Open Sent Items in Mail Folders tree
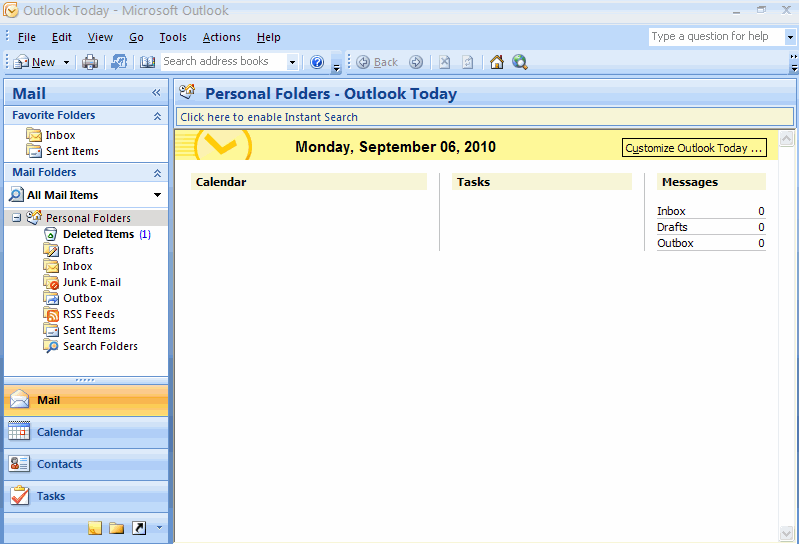This screenshot has height=550, width=800. 89,330
